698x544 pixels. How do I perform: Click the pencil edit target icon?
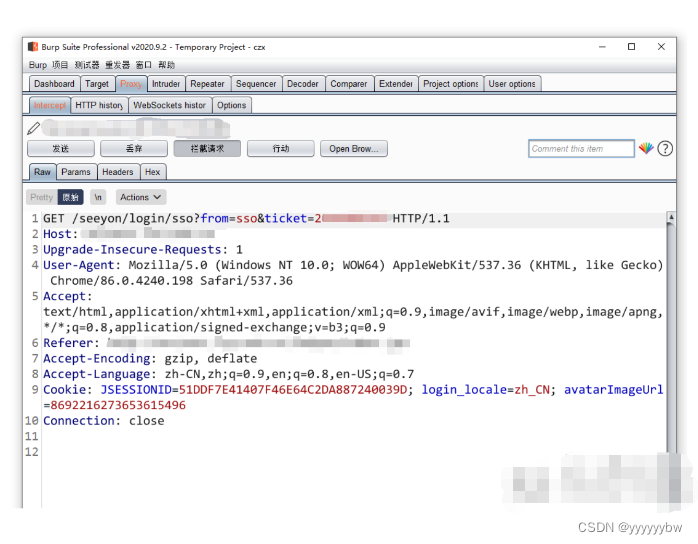33,128
